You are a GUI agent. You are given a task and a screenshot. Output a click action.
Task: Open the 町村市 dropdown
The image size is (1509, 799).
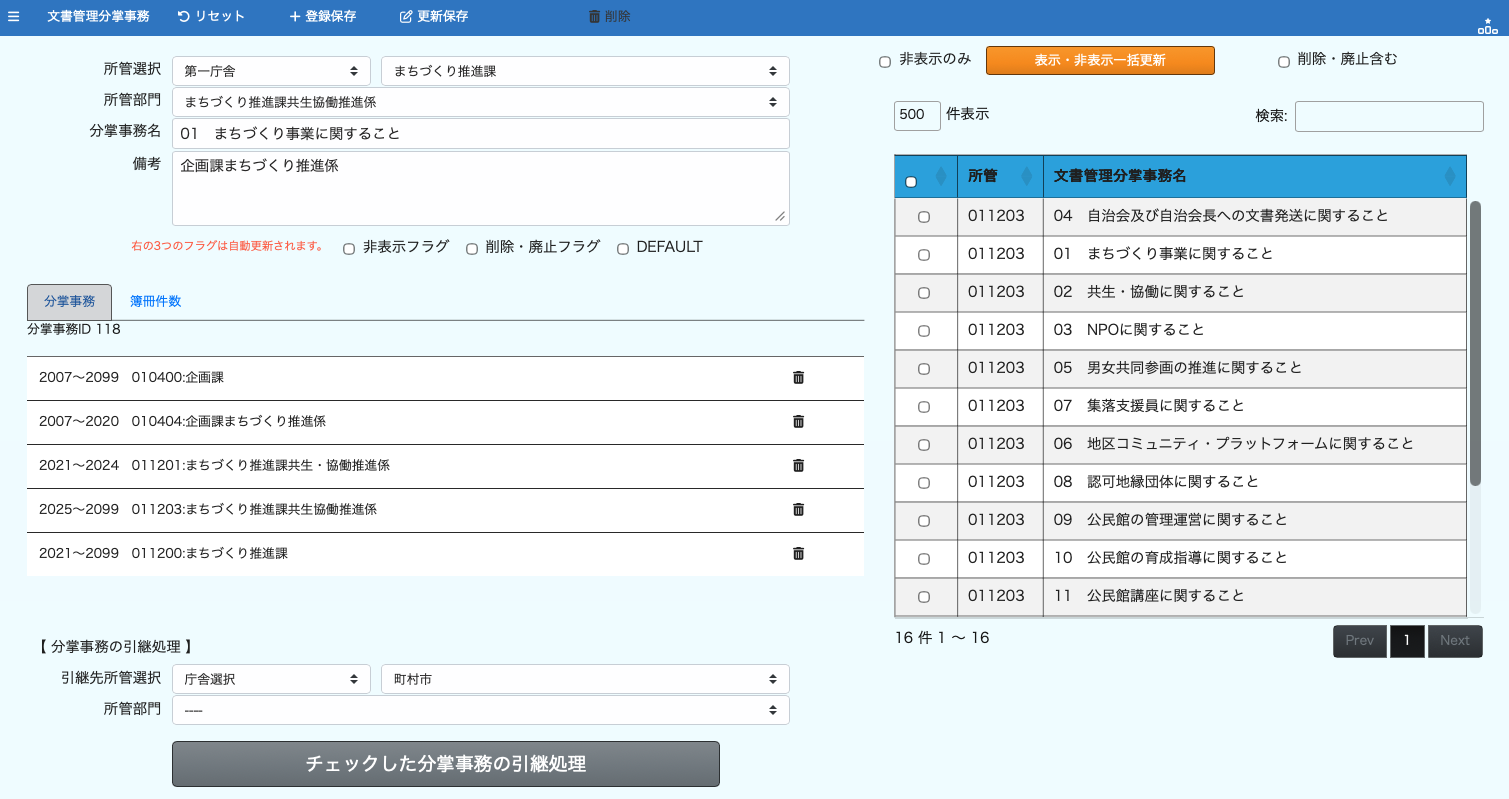tap(585, 679)
